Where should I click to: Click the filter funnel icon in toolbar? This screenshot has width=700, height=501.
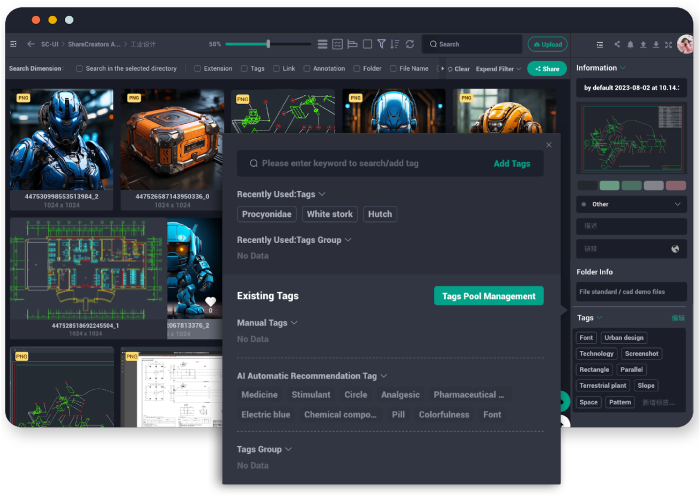tap(381, 44)
